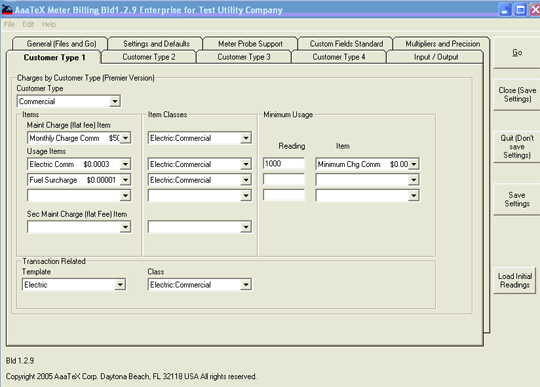Expand the Template Electric dropdown
This screenshot has width=540, height=387.
point(120,285)
